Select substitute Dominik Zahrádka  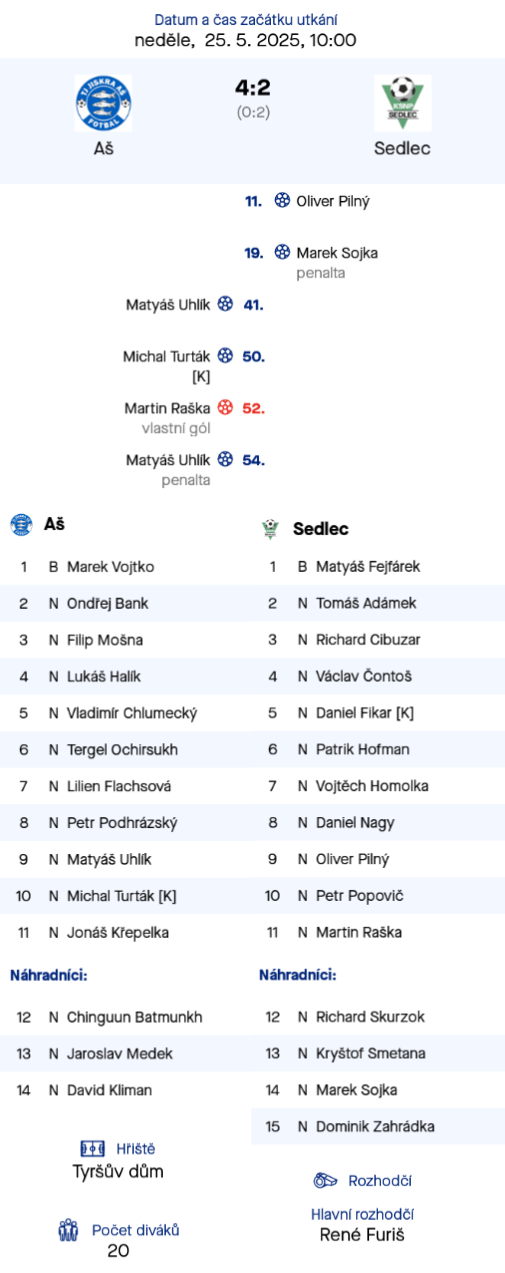click(x=375, y=1127)
